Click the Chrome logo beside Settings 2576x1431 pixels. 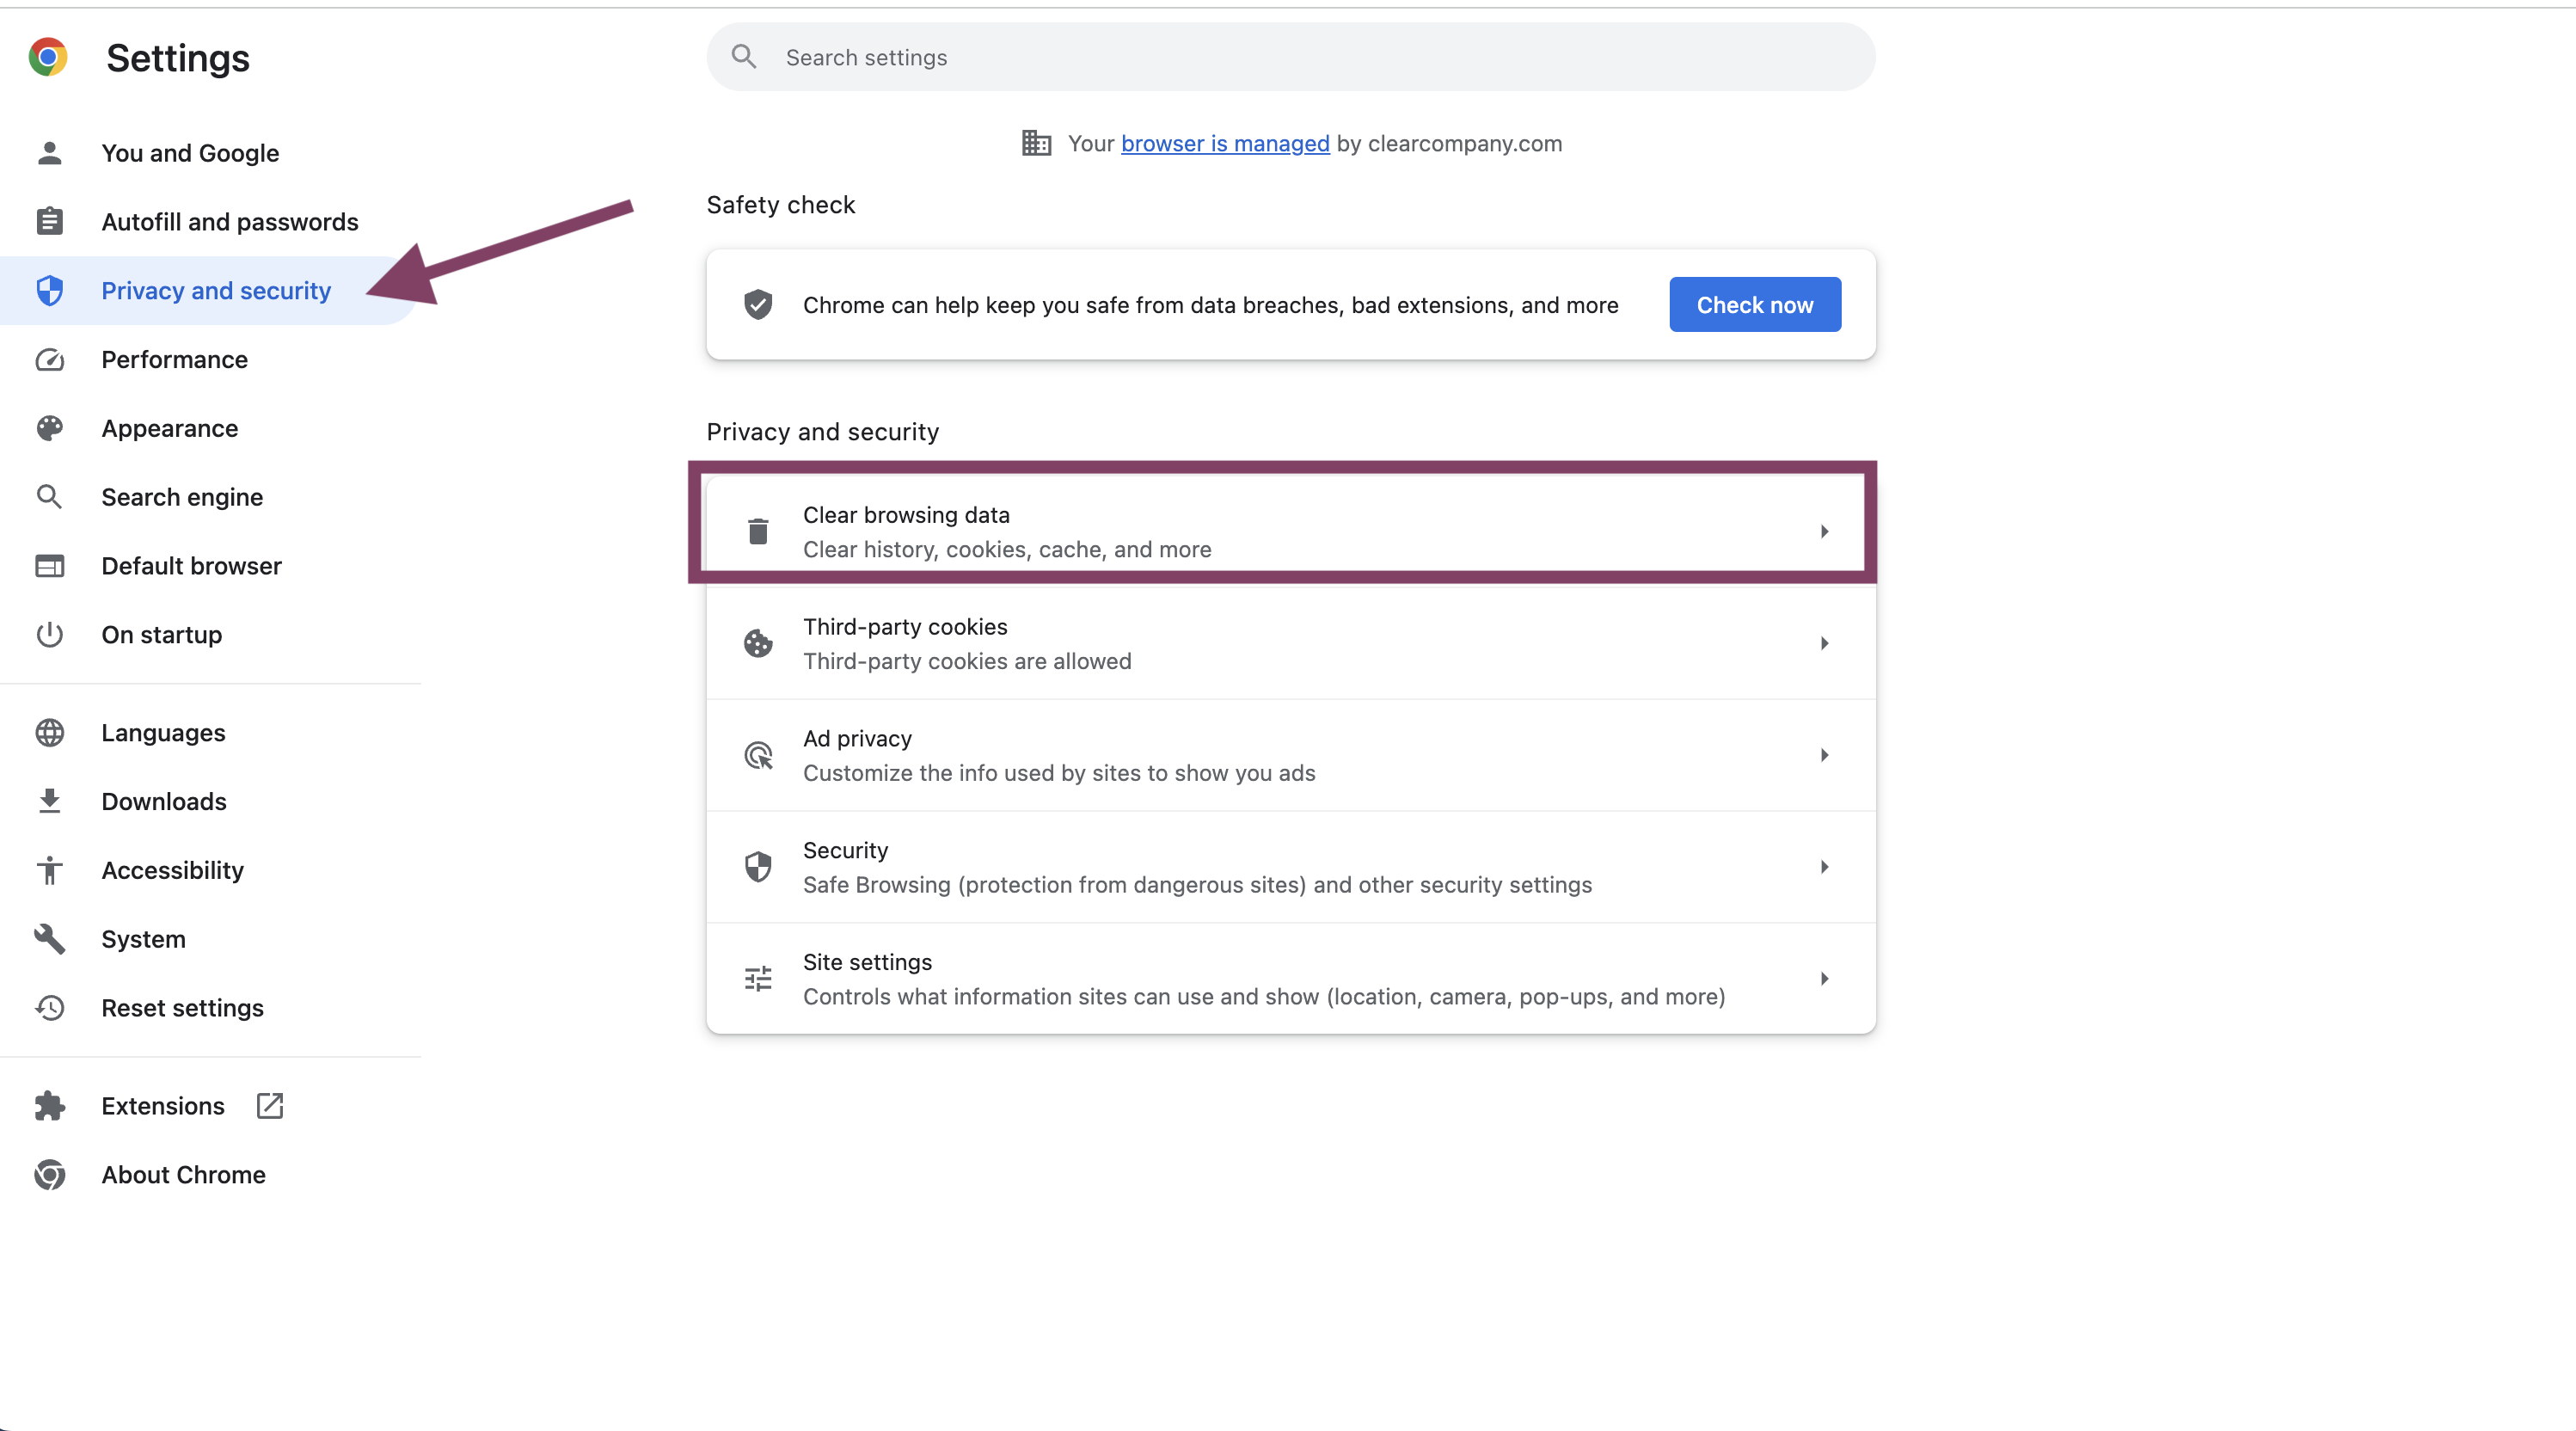click(x=48, y=57)
